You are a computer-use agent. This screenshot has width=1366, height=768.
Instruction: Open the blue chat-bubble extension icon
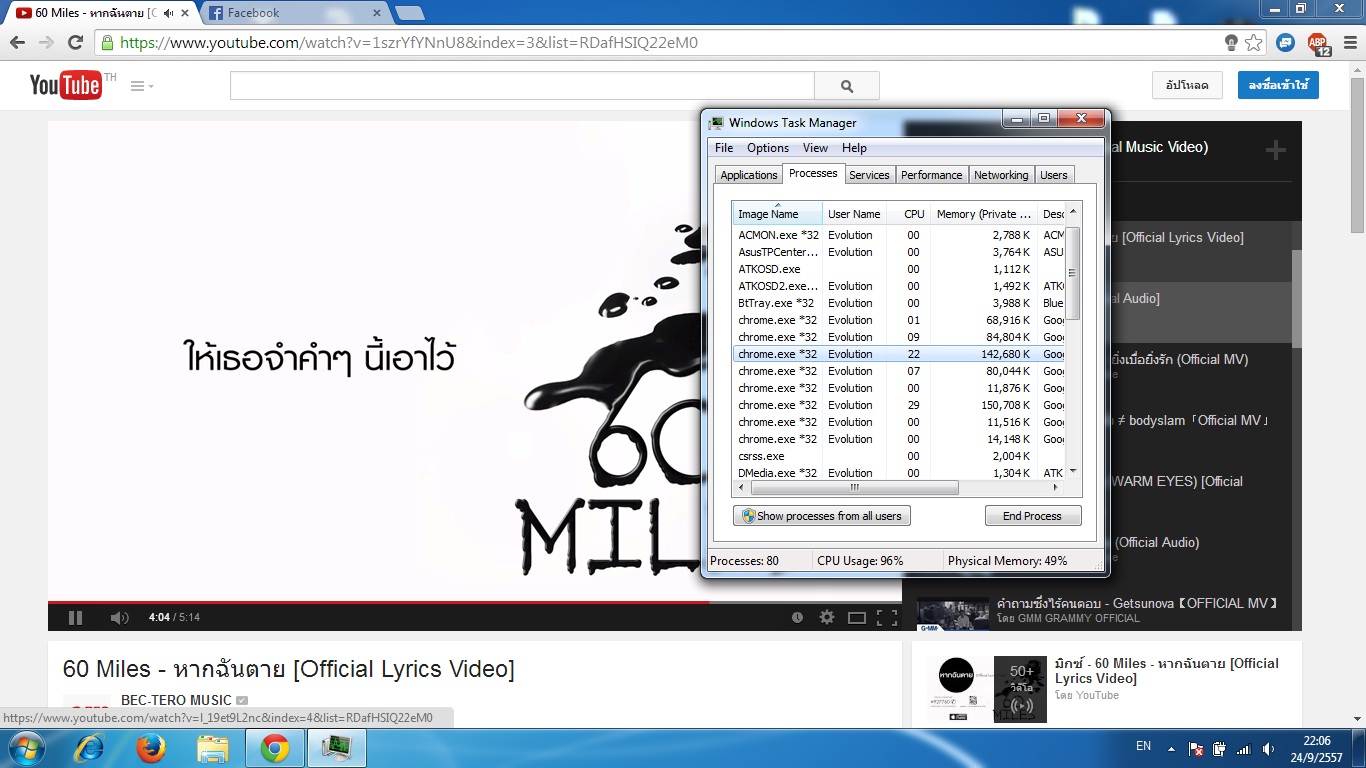pyautogui.click(x=1287, y=43)
